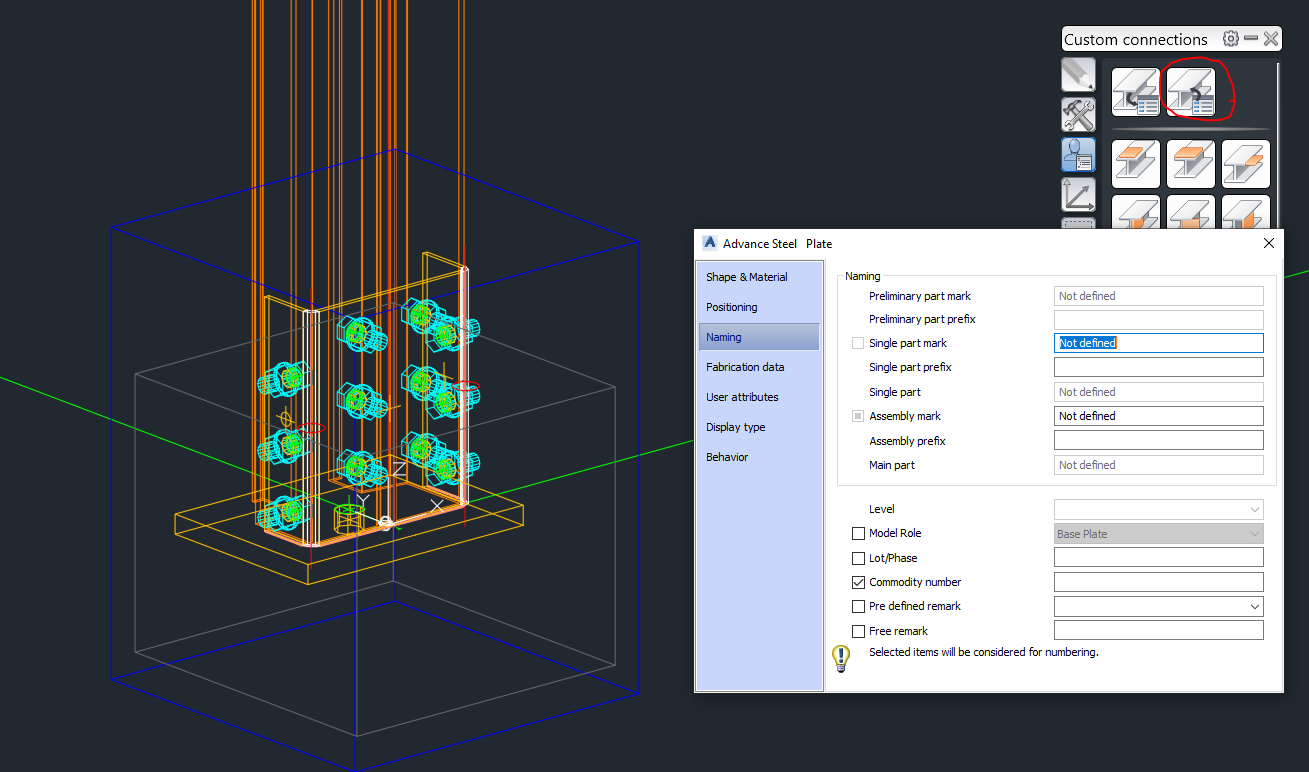Click the hammer and wrench tools icon

(1077, 114)
